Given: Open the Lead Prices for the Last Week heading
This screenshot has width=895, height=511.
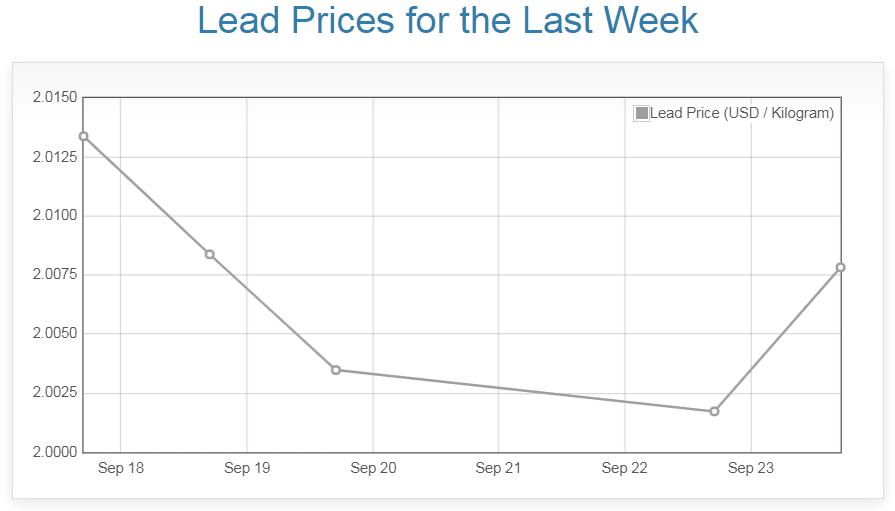Looking at the screenshot, I should [x=447, y=21].
